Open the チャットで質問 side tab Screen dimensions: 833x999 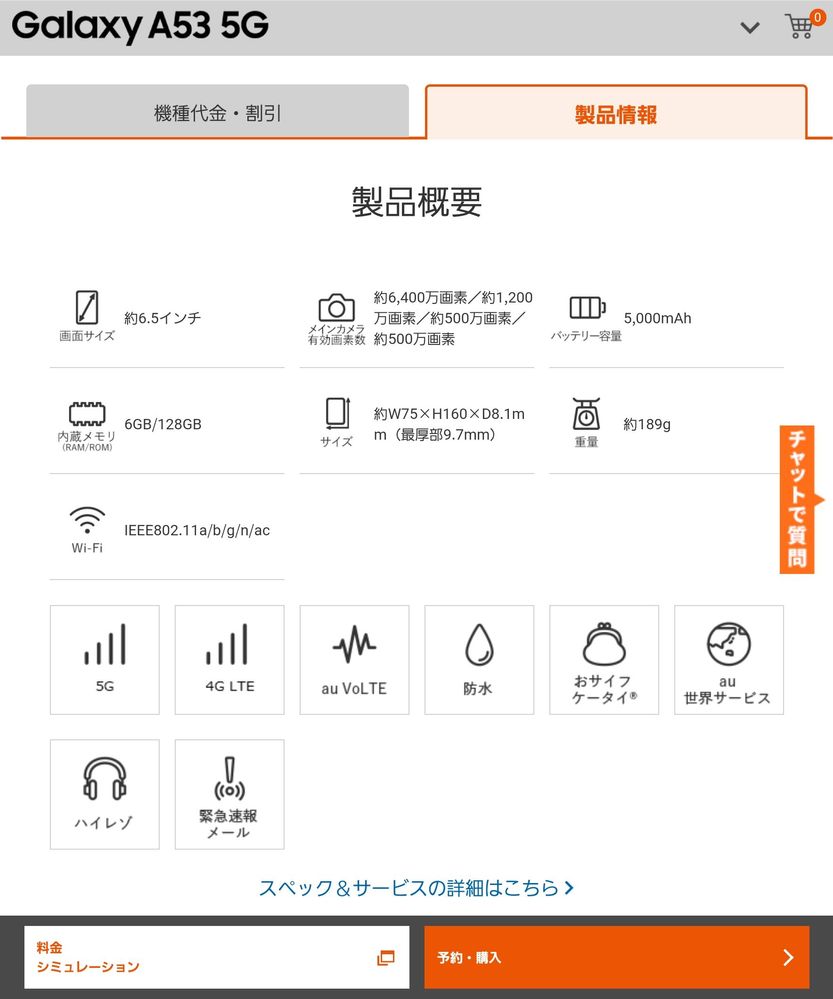(x=799, y=500)
